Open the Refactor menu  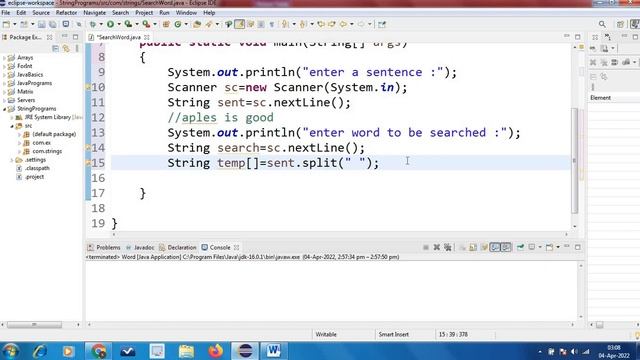pyautogui.click(x=66, y=13)
